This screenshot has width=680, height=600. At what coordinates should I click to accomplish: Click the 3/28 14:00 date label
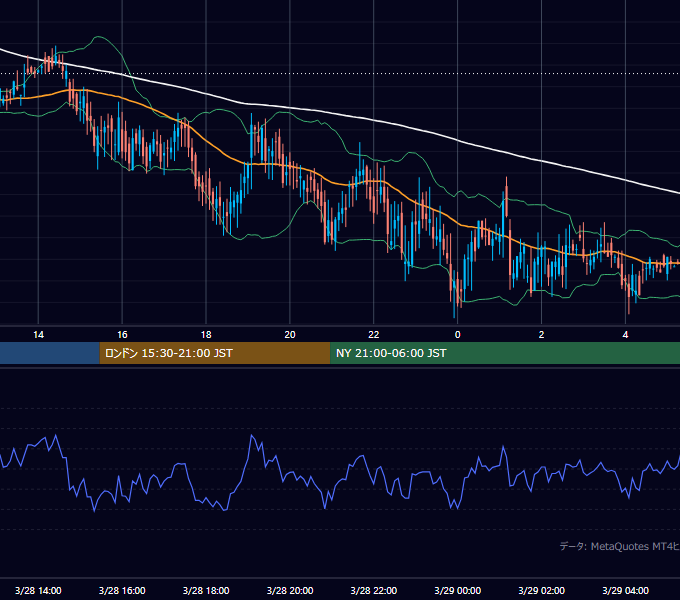point(38,590)
